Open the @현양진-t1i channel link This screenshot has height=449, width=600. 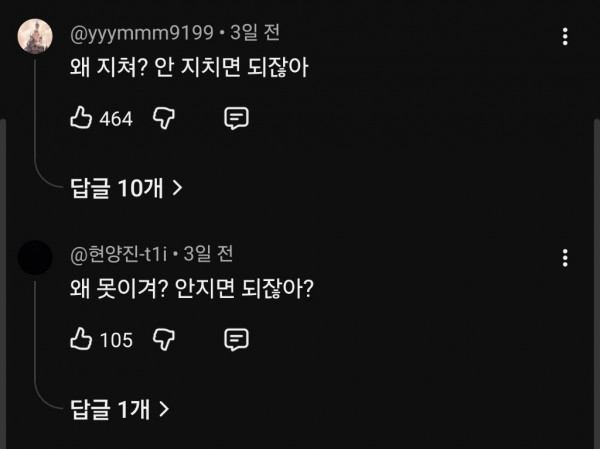click(118, 254)
